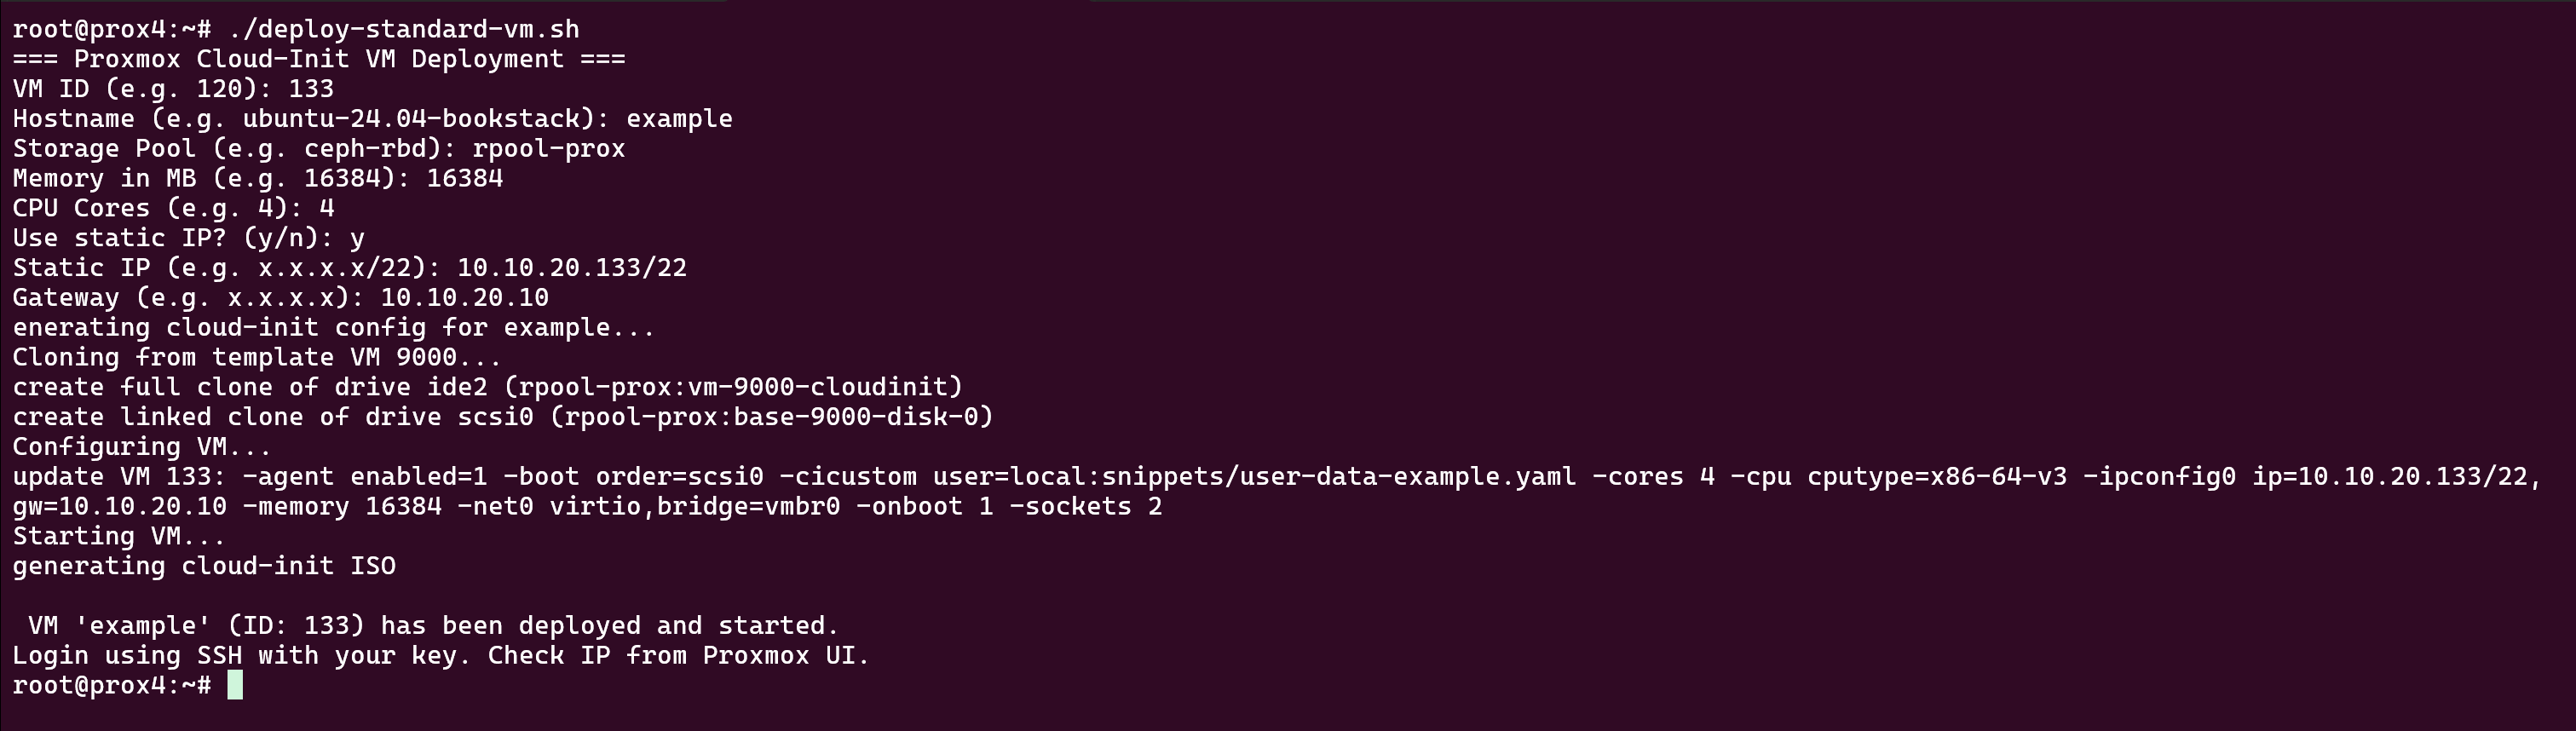Click the gateway value 10.10.20.10
This screenshot has width=2576, height=731.
[x=464, y=298]
